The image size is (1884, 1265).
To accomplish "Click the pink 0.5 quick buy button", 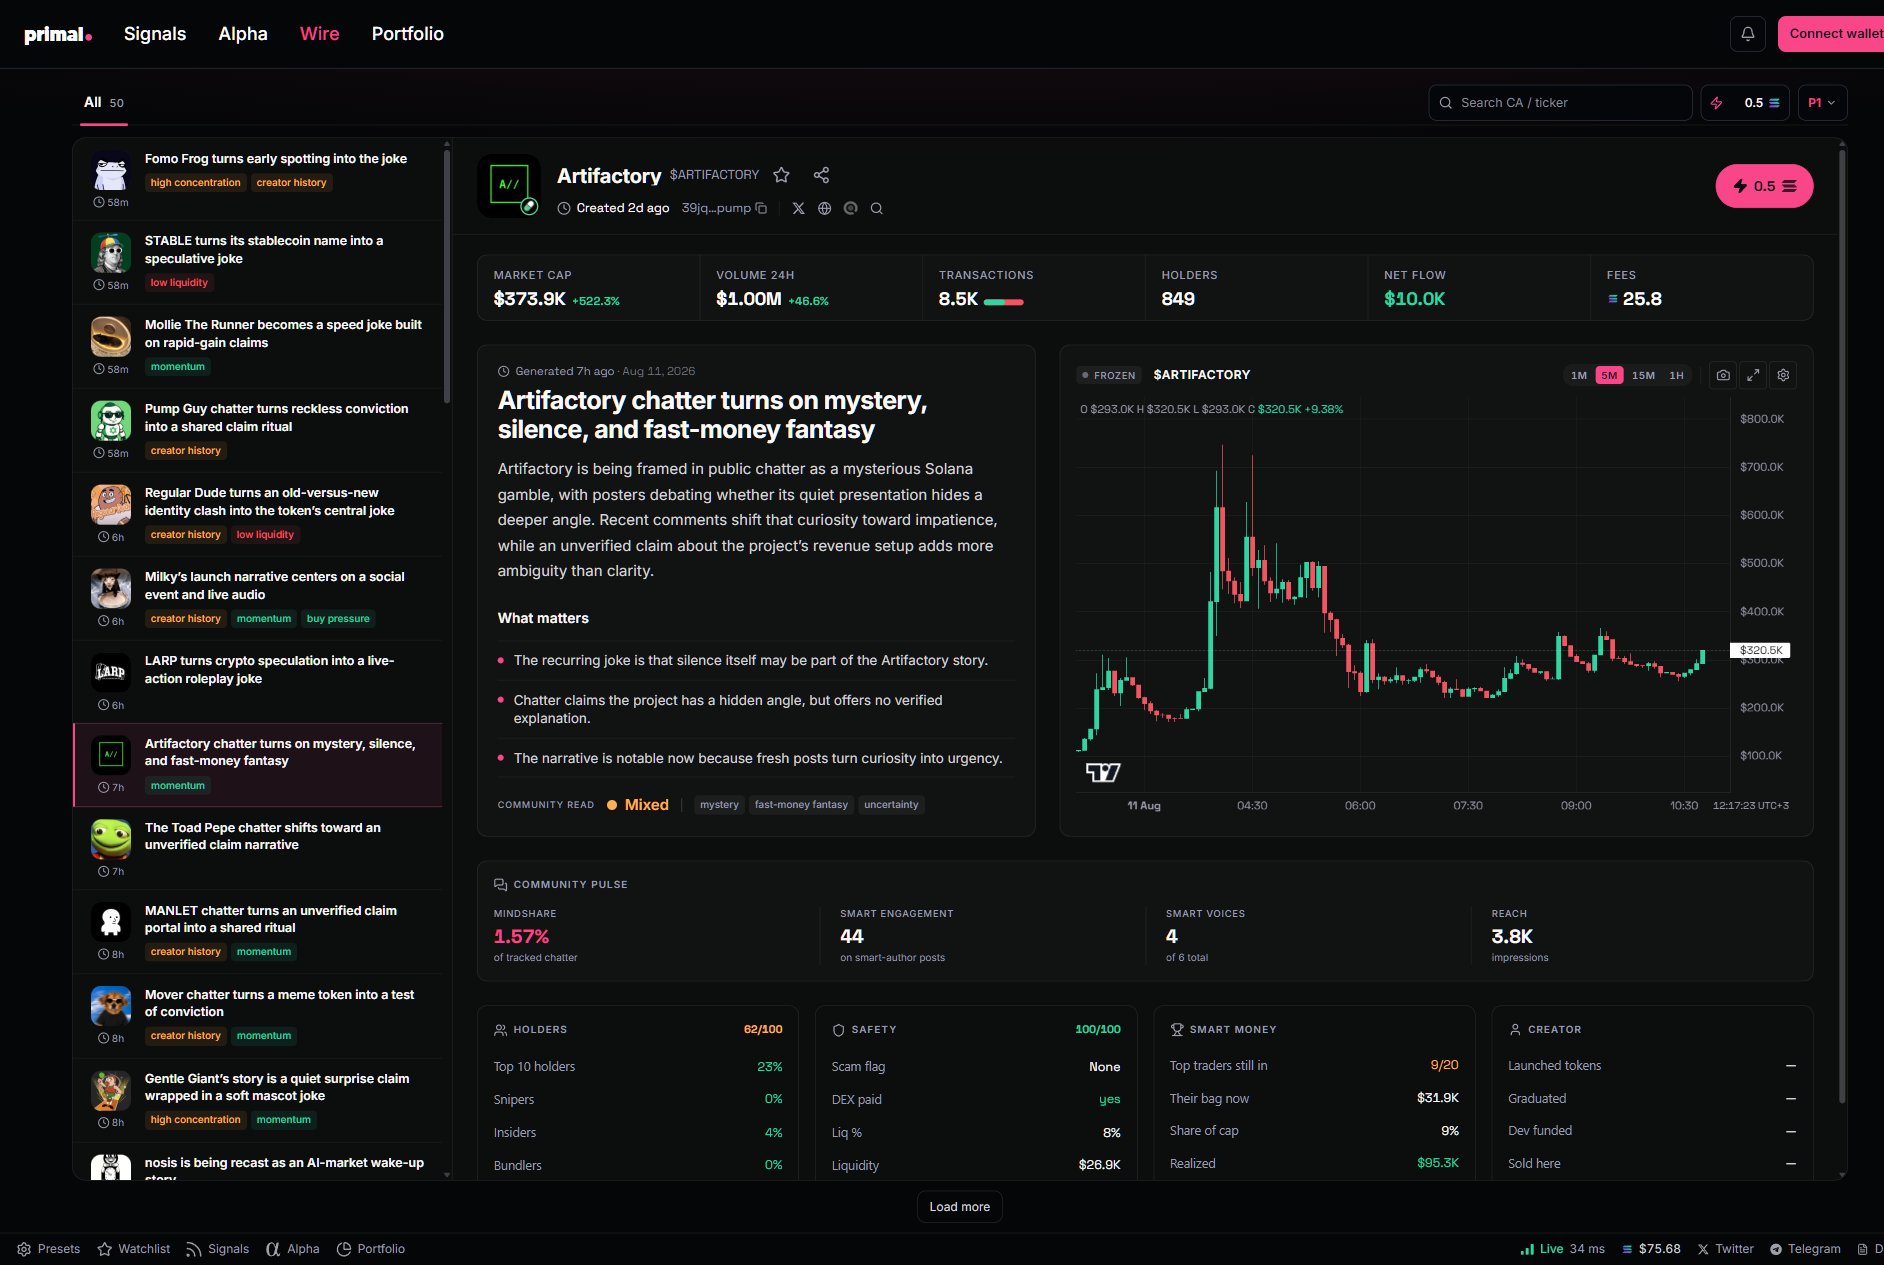I will point(1764,186).
